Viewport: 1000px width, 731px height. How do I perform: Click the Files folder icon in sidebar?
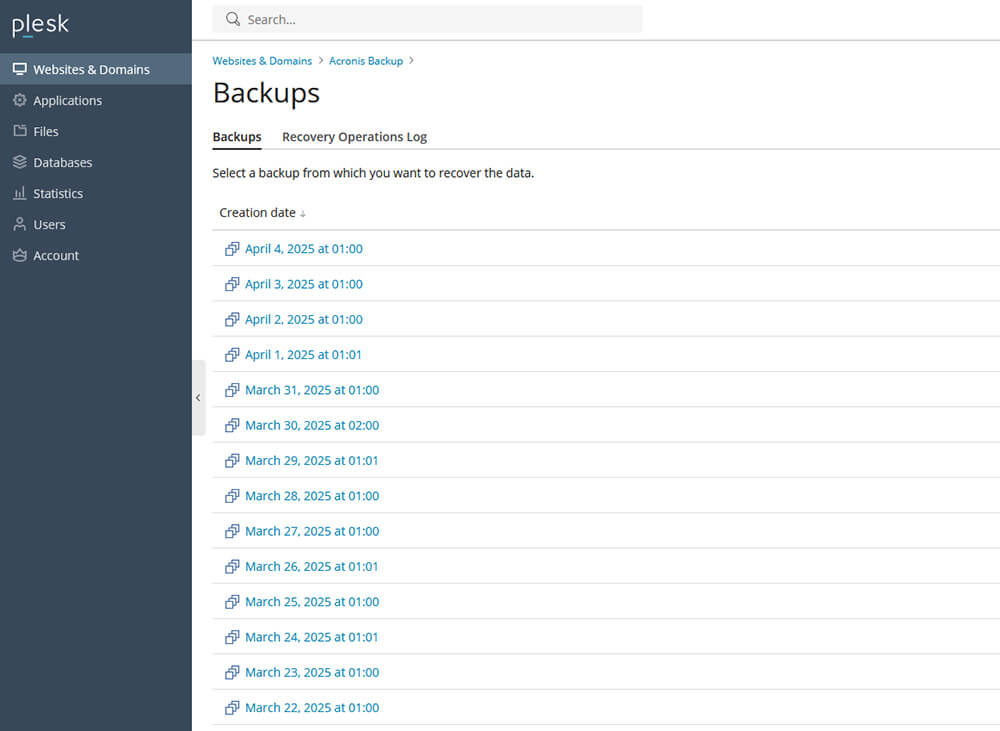pyautogui.click(x=20, y=131)
